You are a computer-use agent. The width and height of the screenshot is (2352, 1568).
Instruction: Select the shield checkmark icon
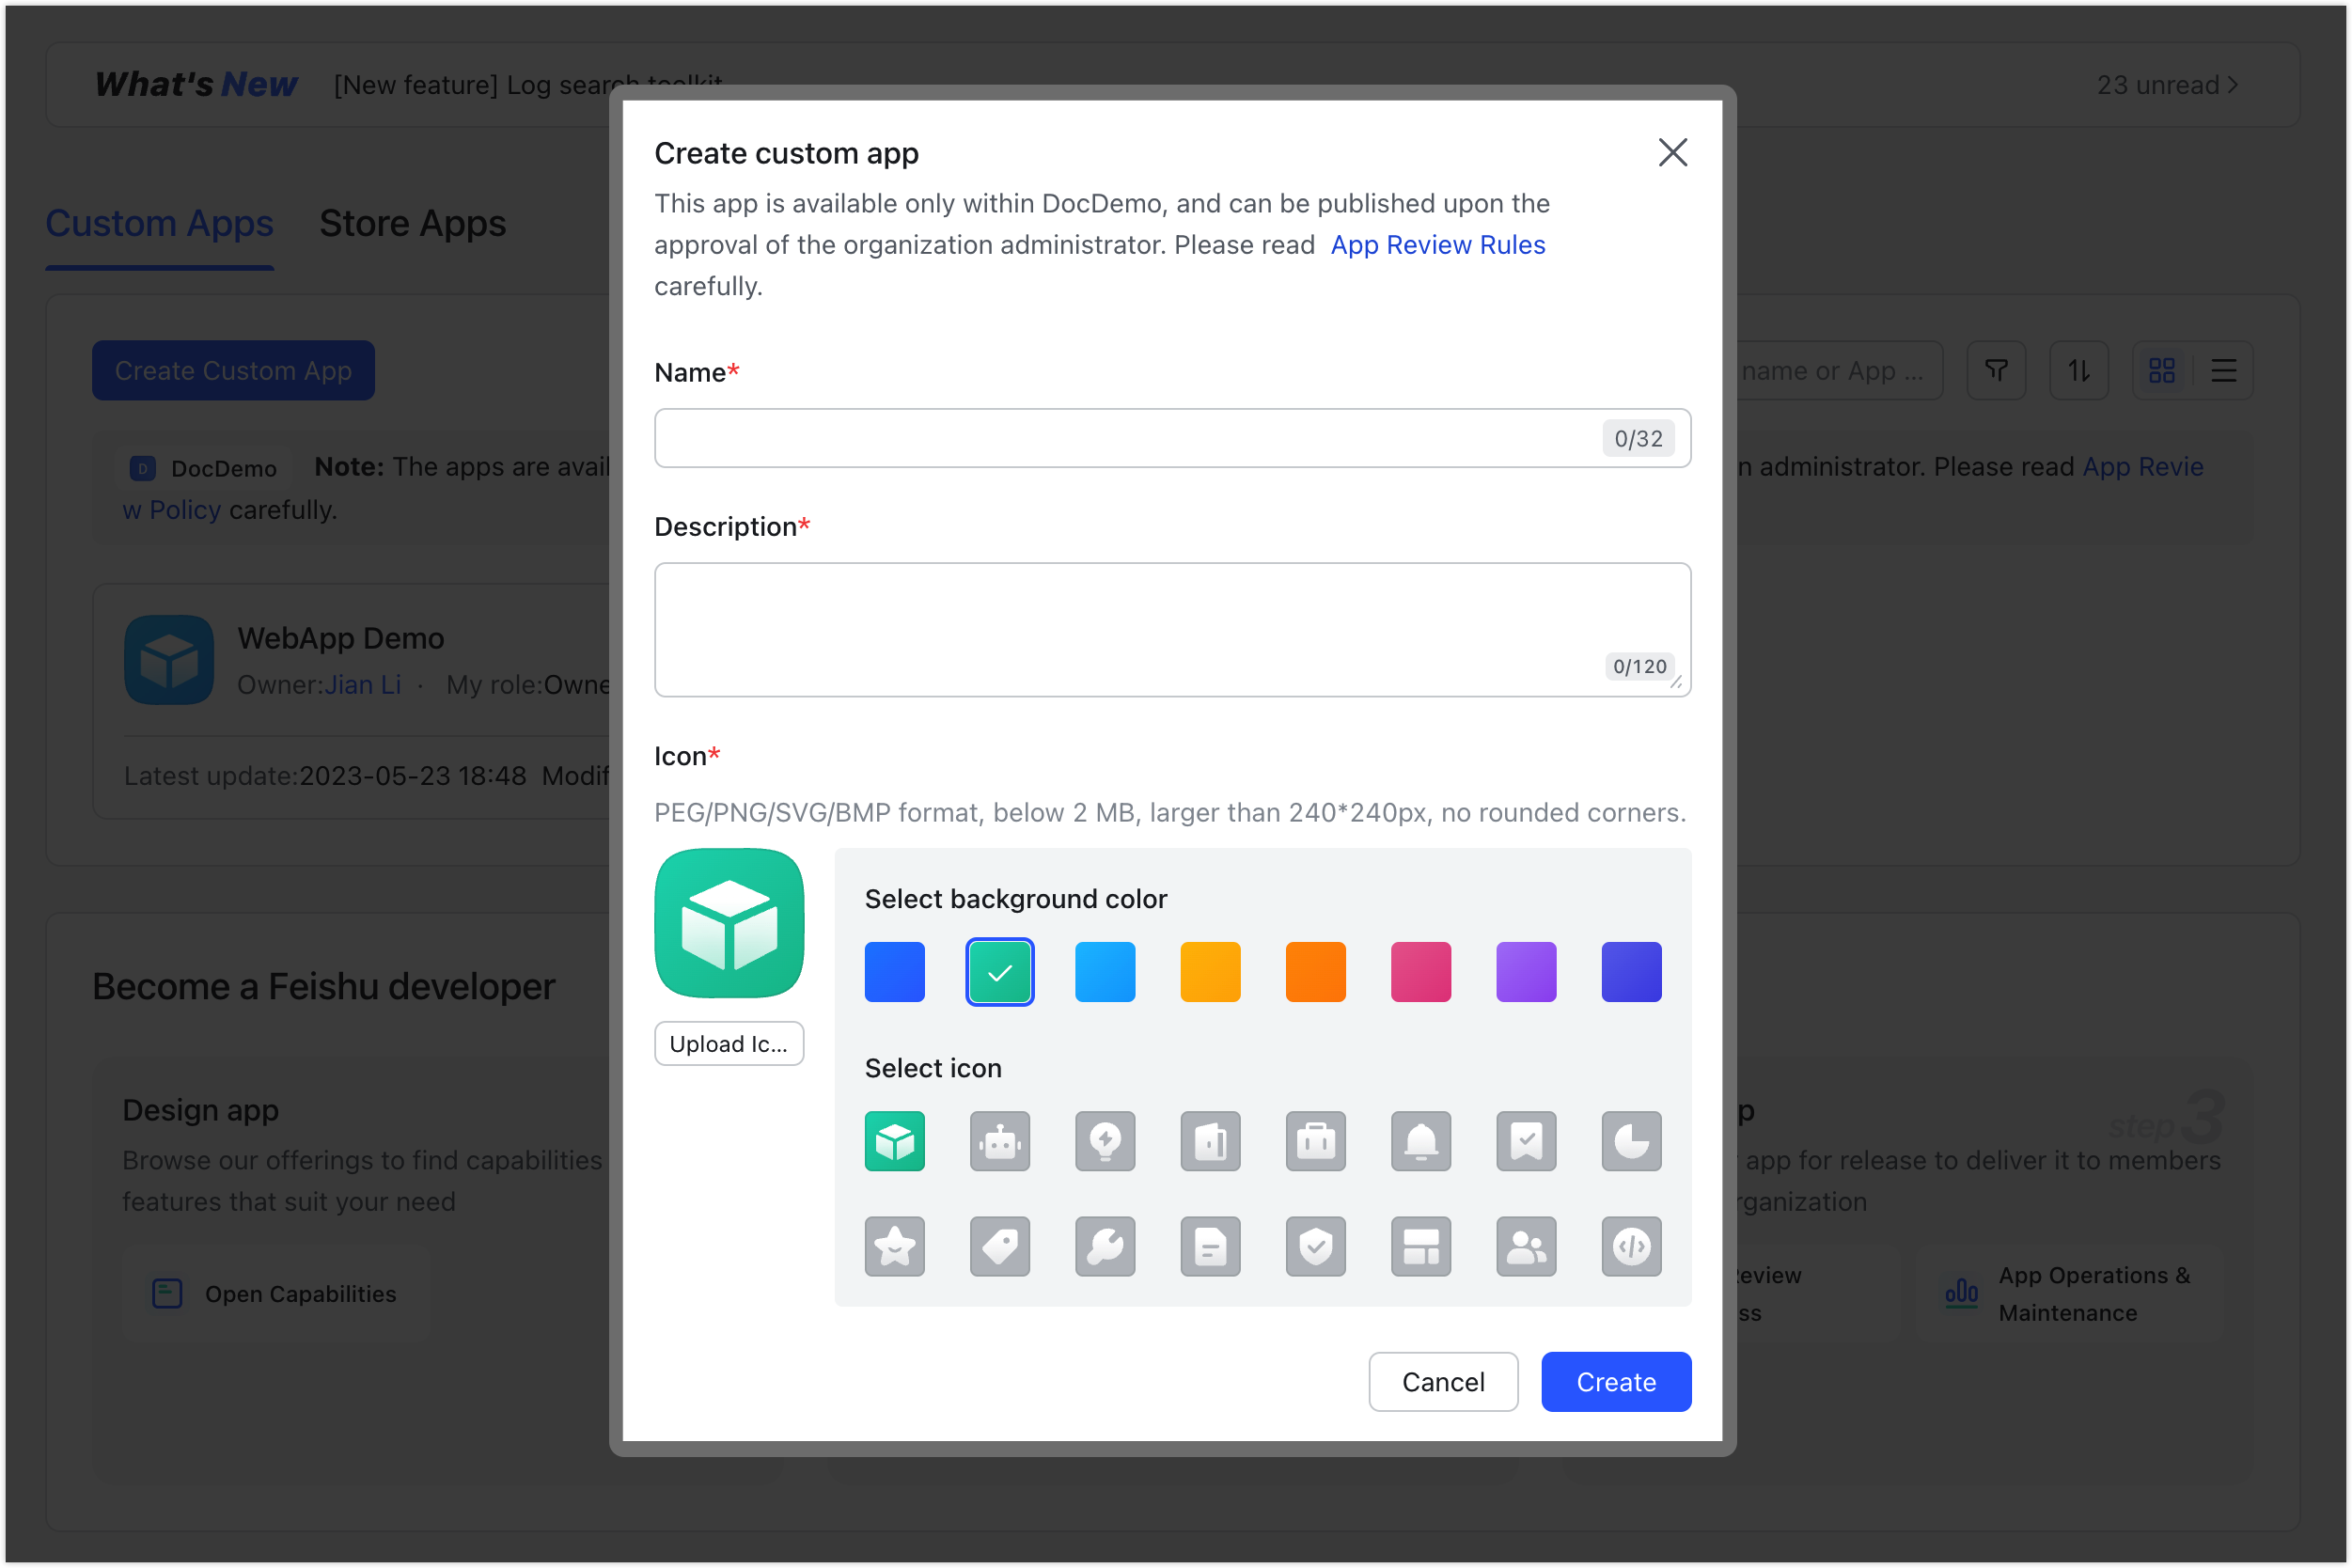point(1315,1246)
